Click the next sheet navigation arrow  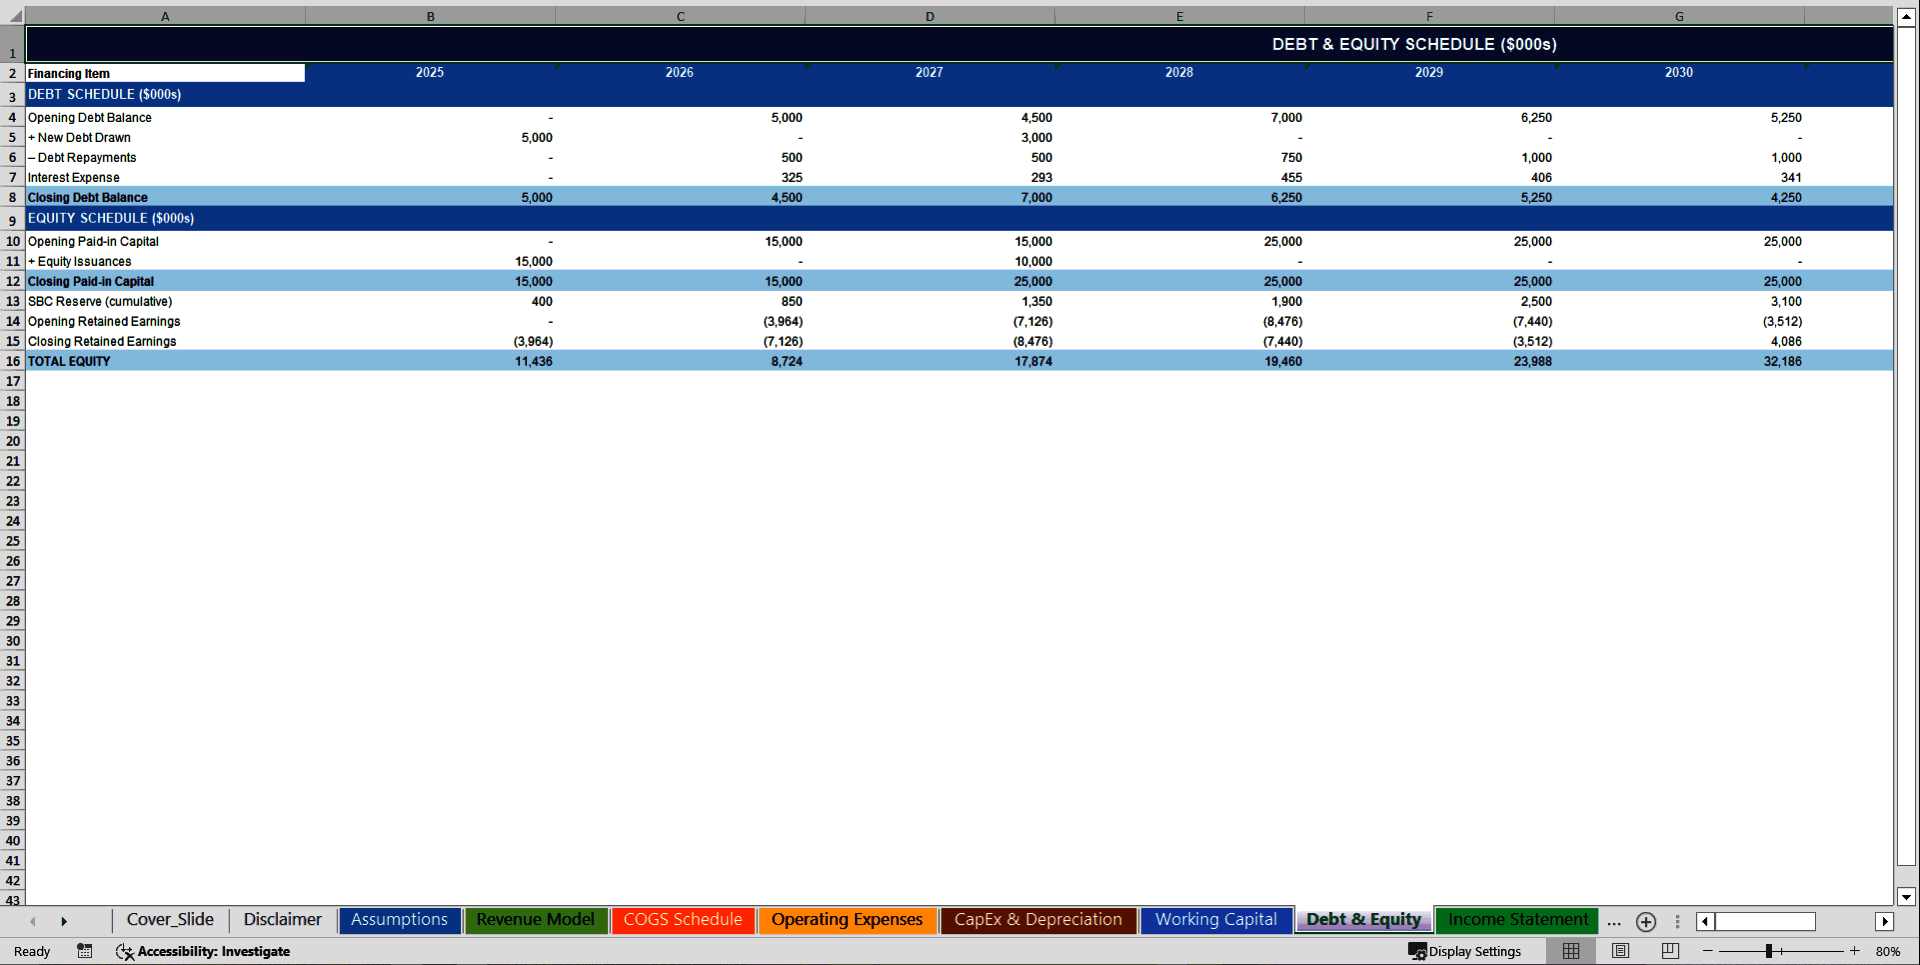coord(65,920)
